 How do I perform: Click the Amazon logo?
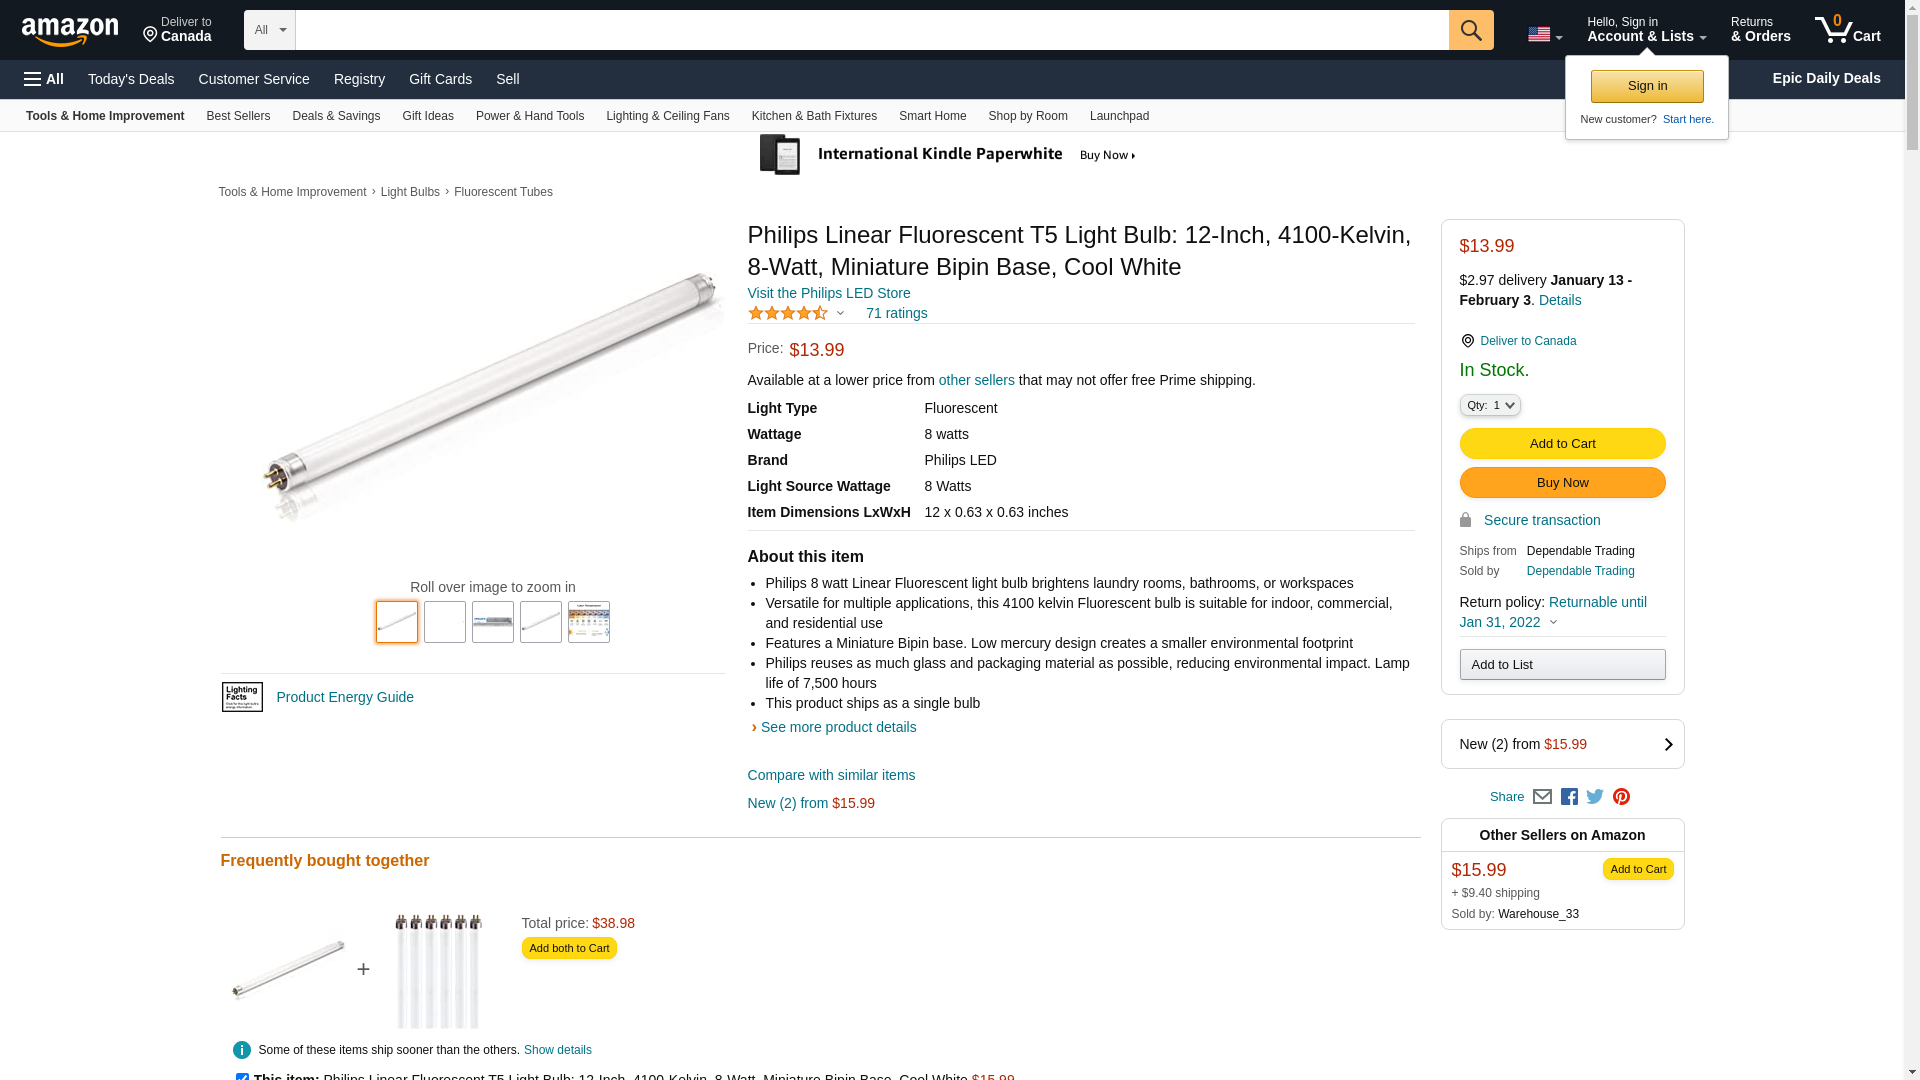(x=70, y=31)
